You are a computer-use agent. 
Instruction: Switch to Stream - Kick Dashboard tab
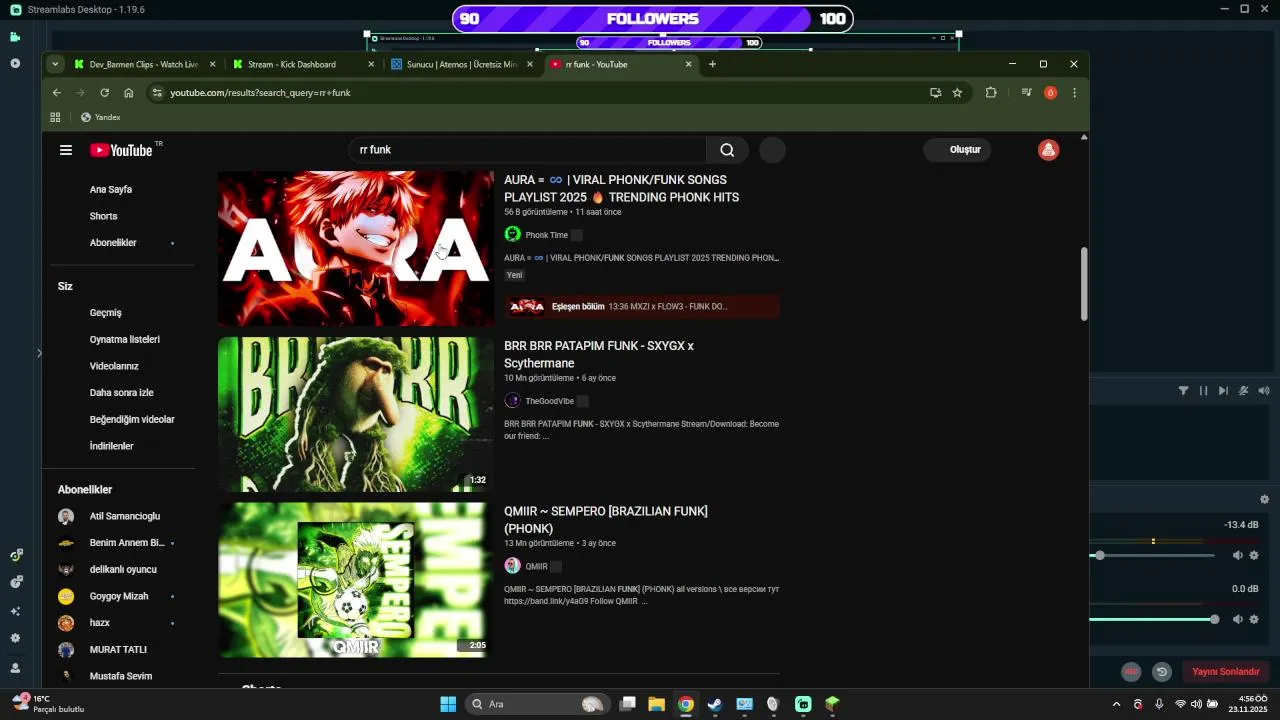click(x=305, y=64)
